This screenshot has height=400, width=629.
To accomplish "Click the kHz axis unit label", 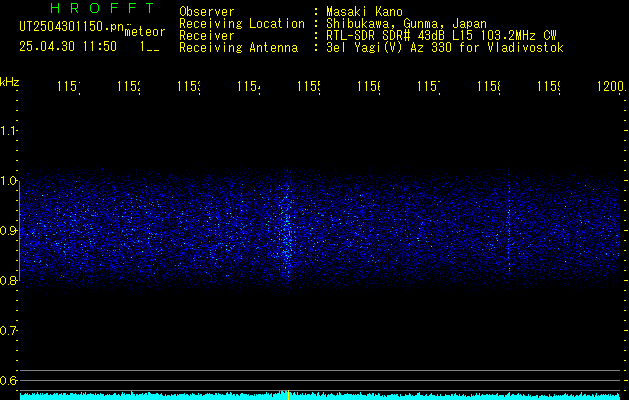I will 10,82.
